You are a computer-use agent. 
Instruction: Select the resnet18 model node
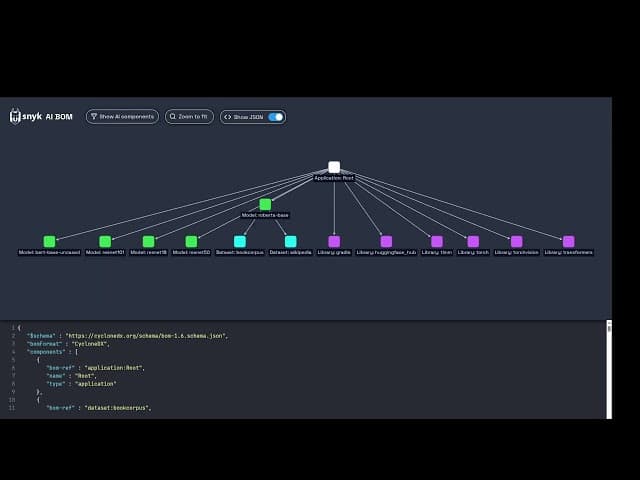pyautogui.click(x=149, y=241)
